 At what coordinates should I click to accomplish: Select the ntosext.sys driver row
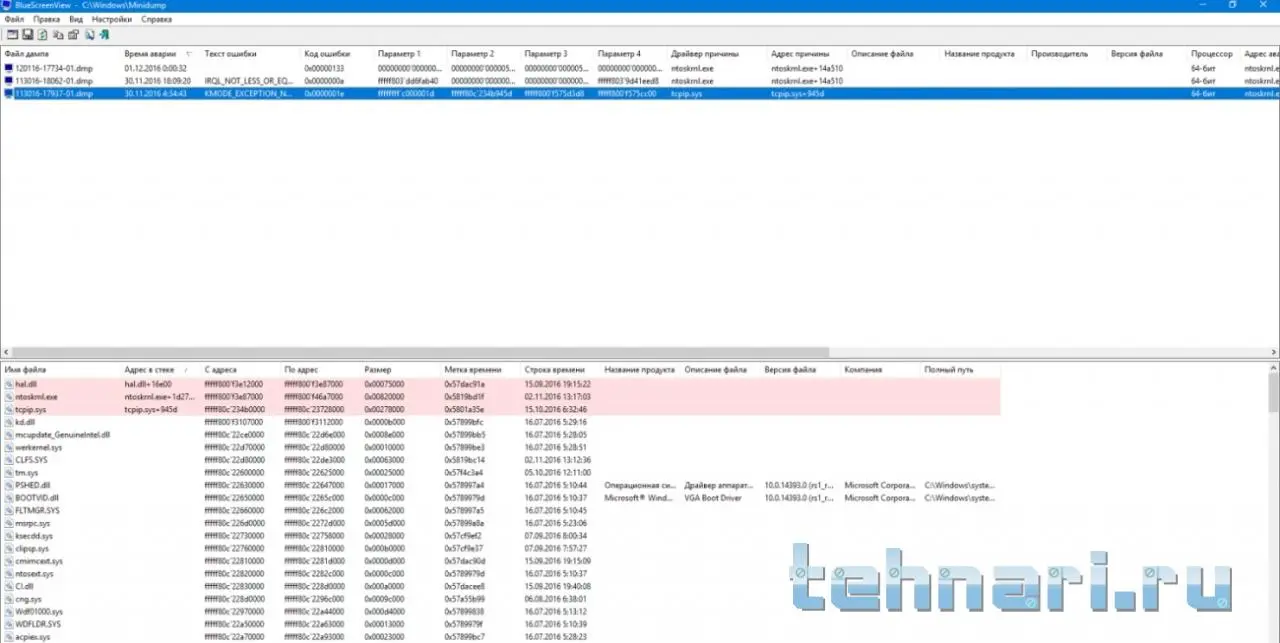coord(500,574)
